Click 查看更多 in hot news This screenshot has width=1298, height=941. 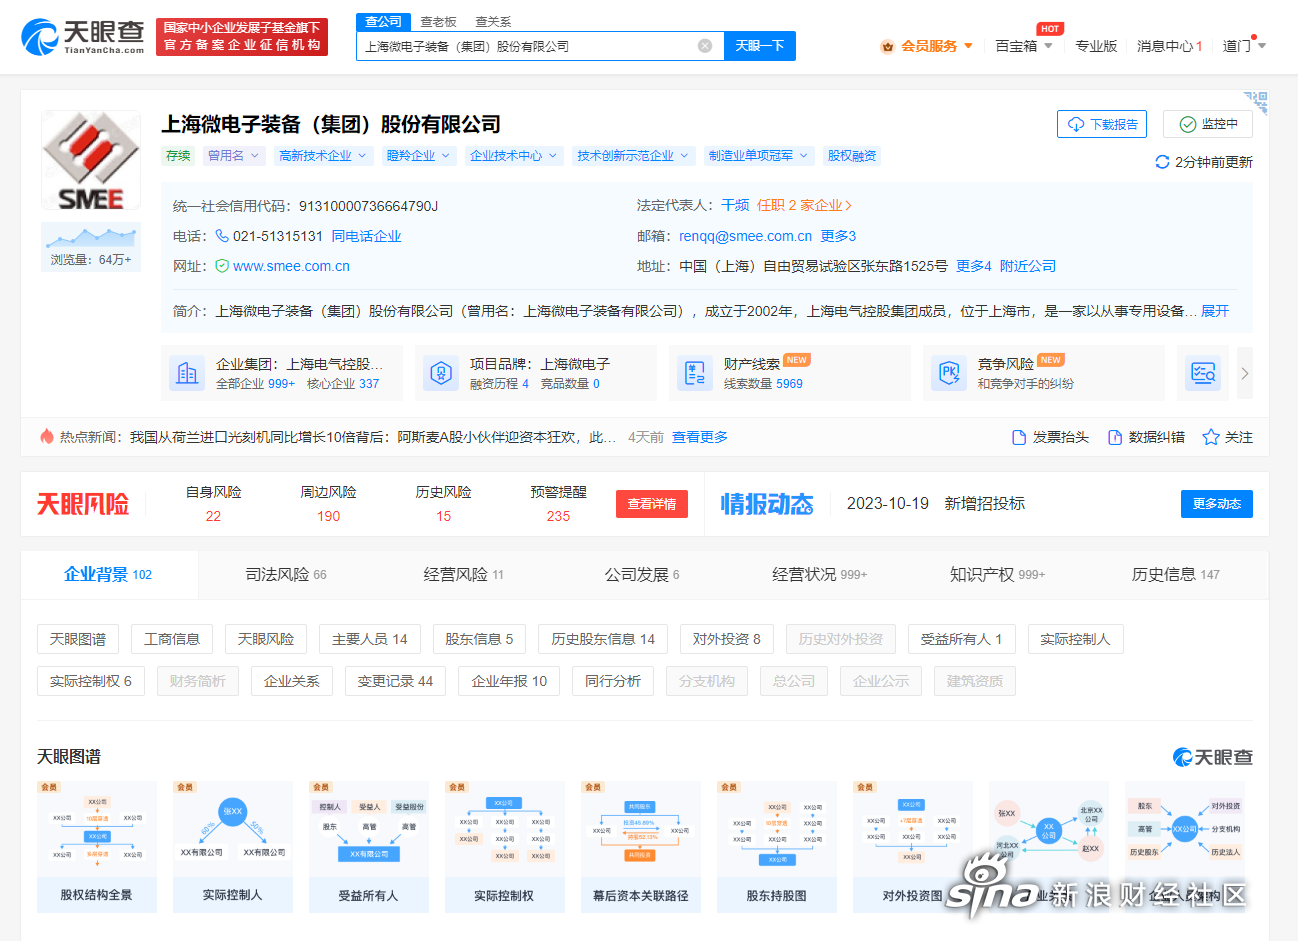click(700, 437)
